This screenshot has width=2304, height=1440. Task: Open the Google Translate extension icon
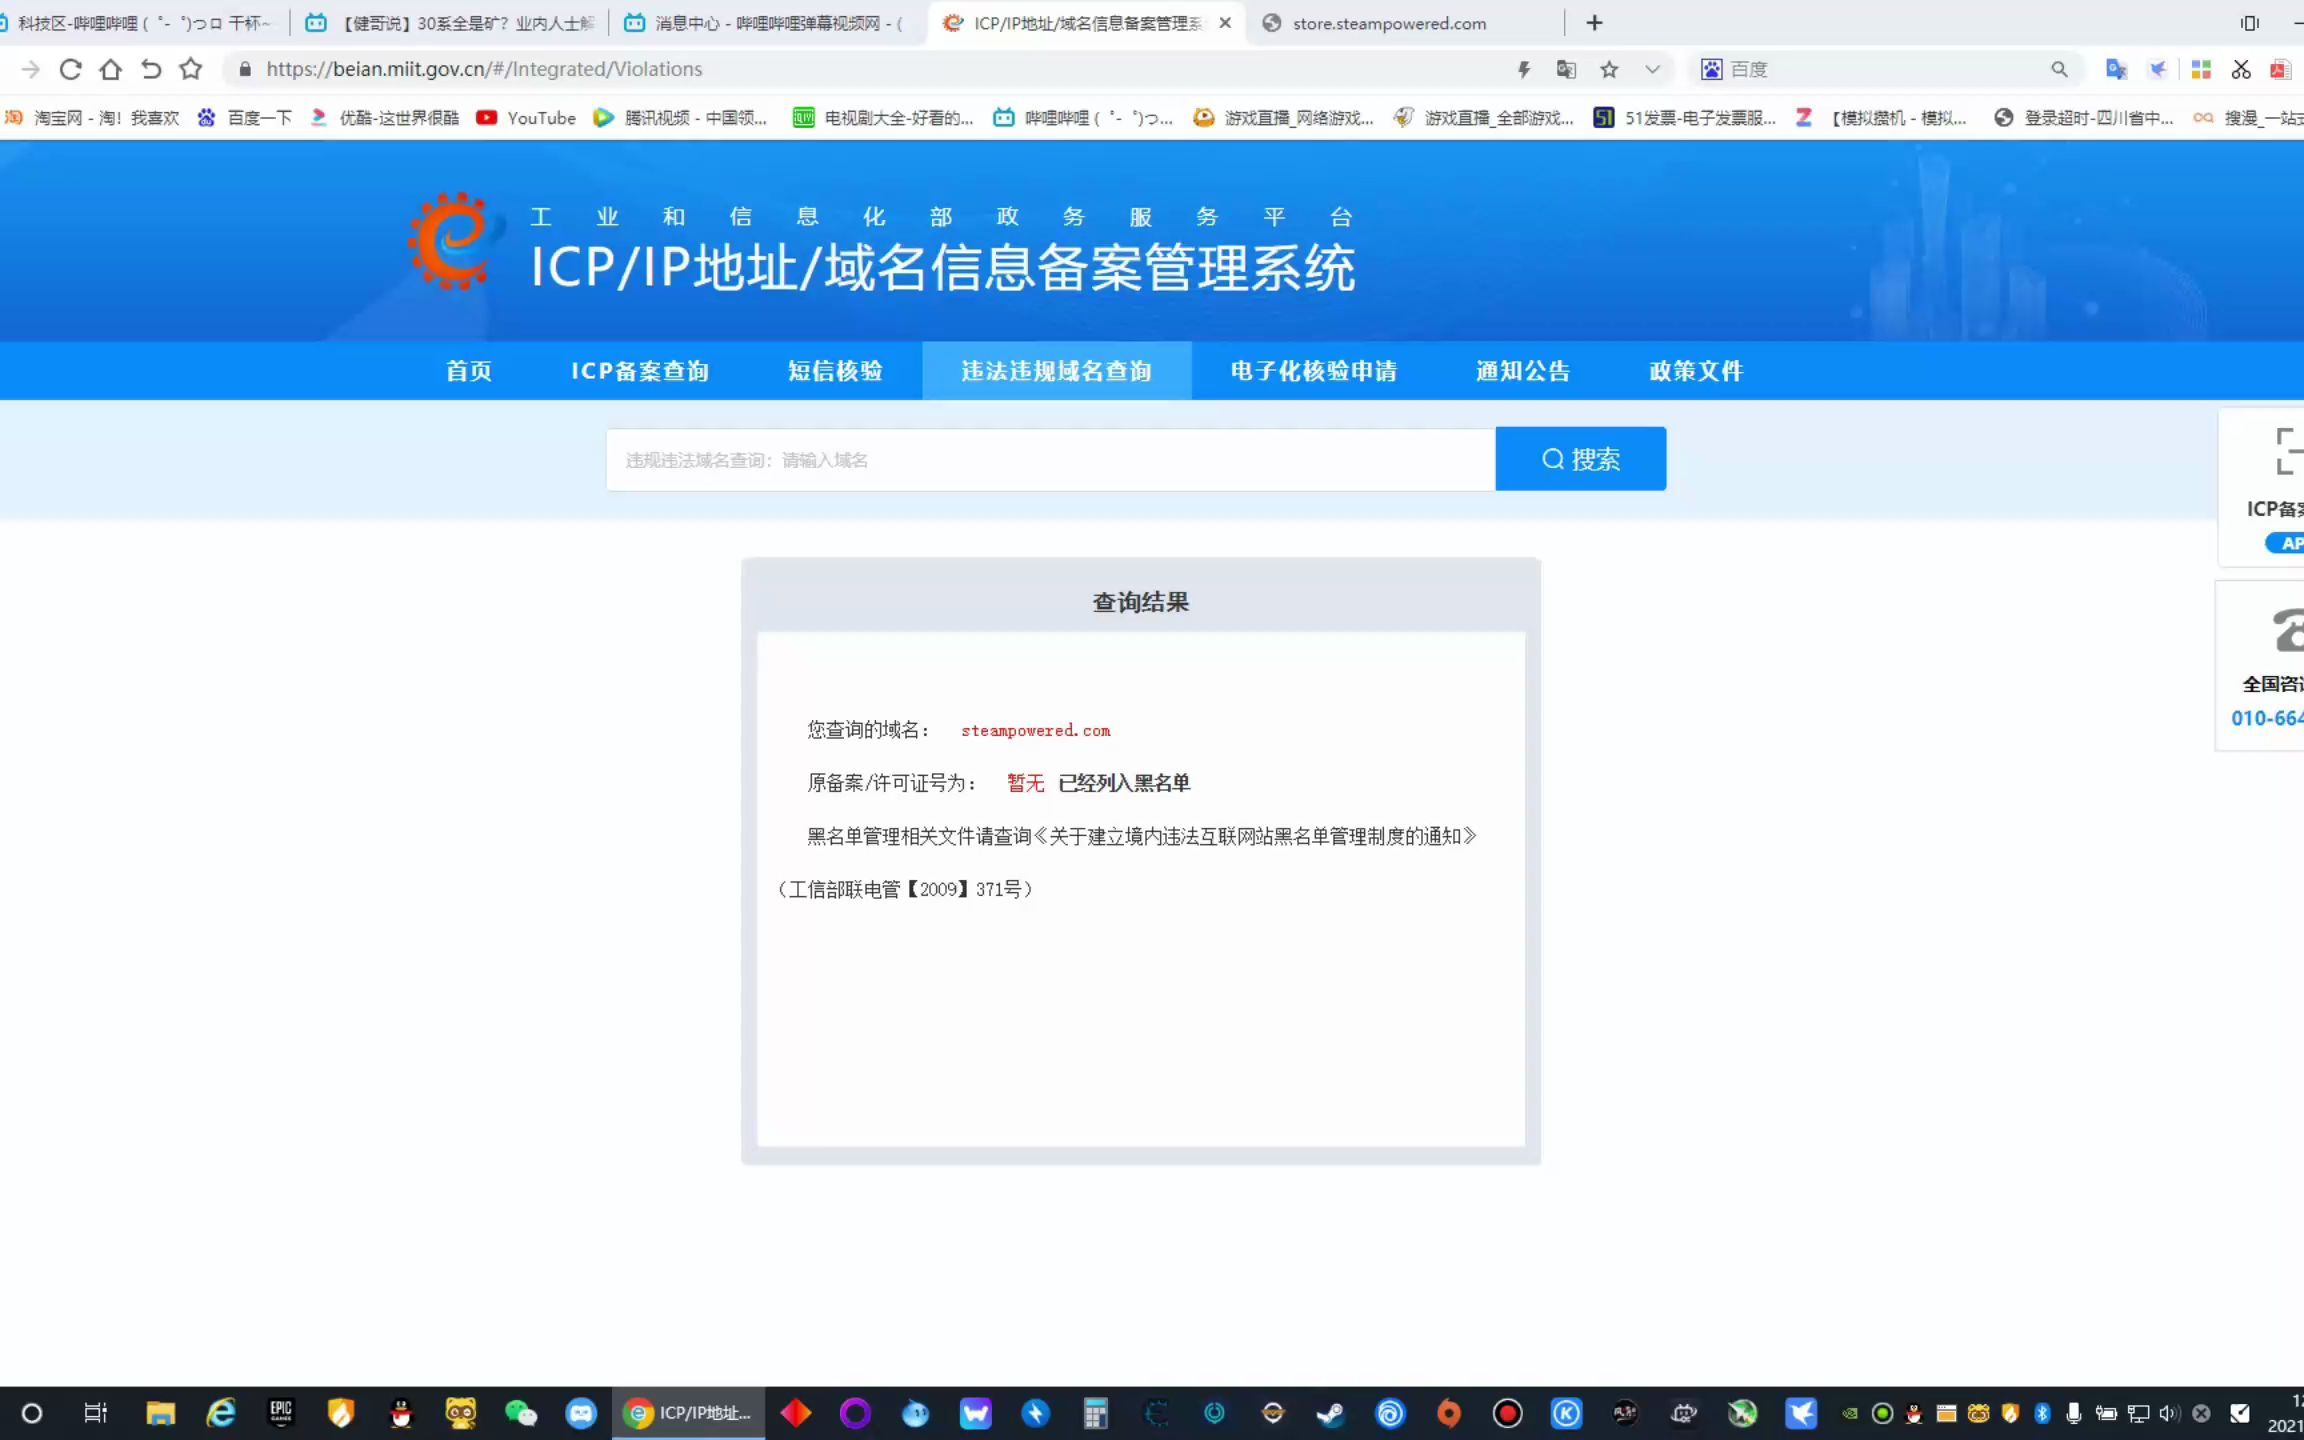point(2116,69)
